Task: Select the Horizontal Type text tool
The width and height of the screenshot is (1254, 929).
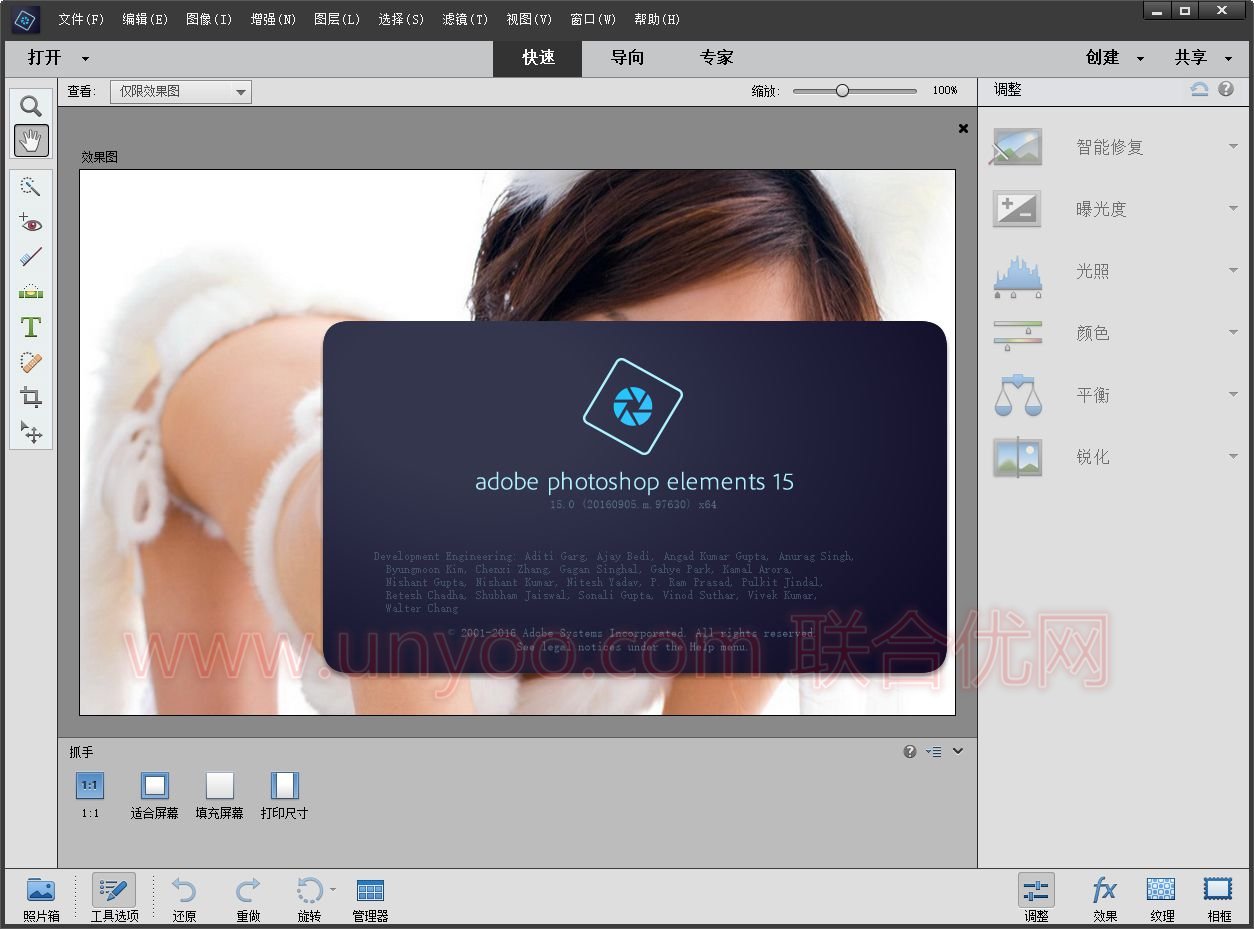Action: (x=31, y=328)
